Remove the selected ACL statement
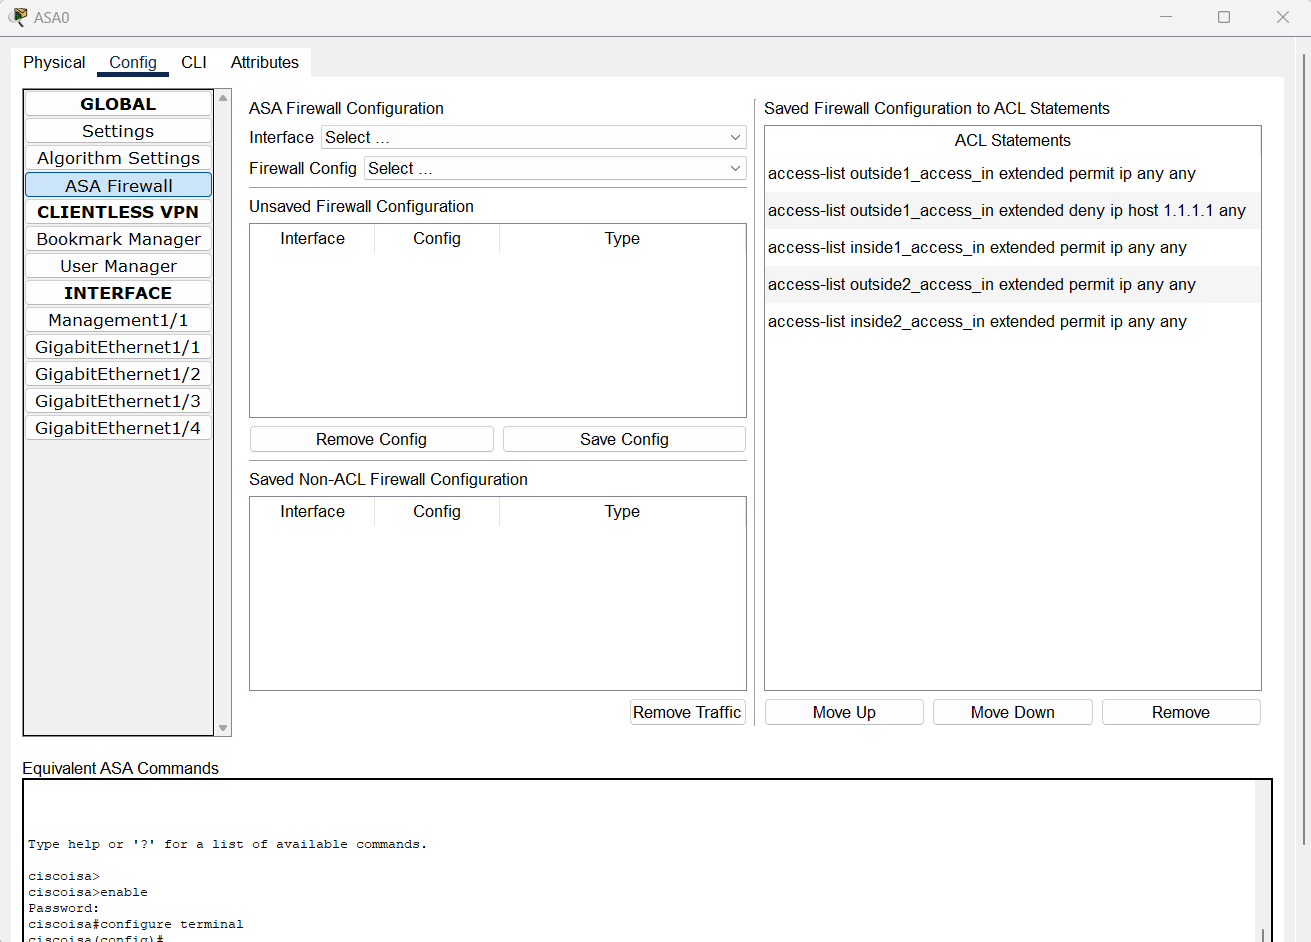The width and height of the screenshot is (1311, 942). (1180, 711)
